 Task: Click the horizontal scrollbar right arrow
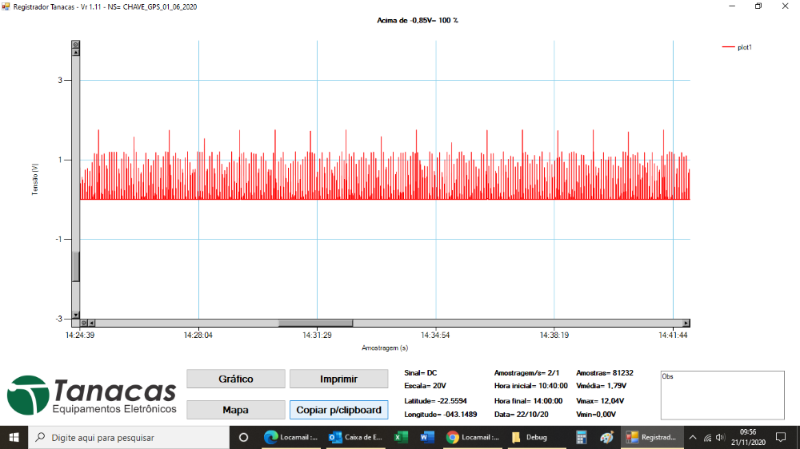tap(685, 323)
